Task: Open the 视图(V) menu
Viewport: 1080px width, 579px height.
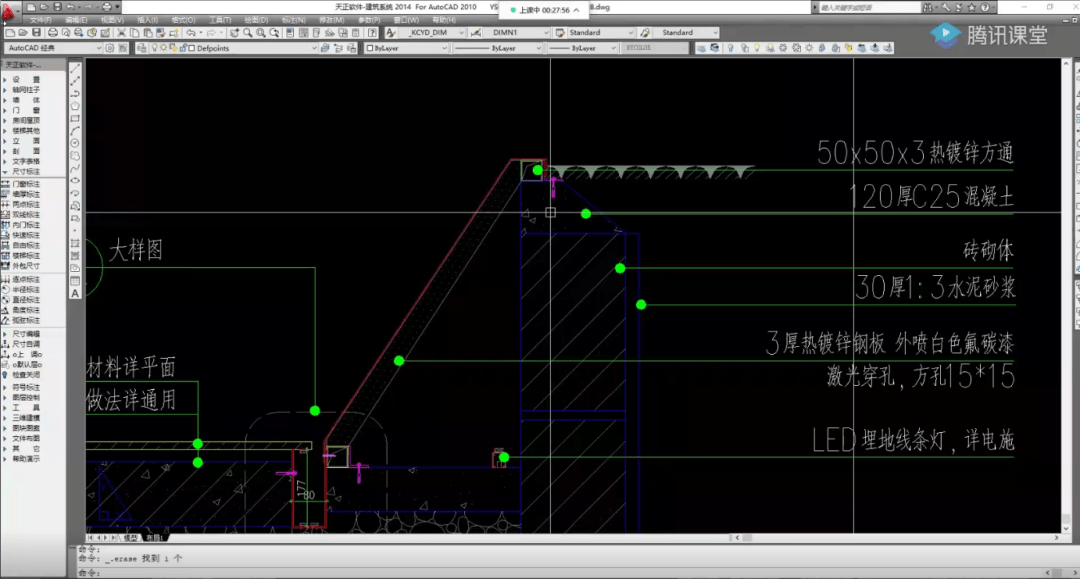Action: (112, 20)
